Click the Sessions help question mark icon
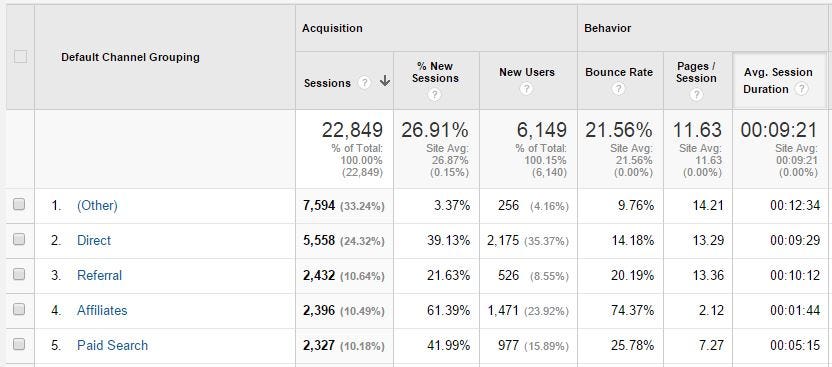Screen dimensions: 832x367 [364, 83]
